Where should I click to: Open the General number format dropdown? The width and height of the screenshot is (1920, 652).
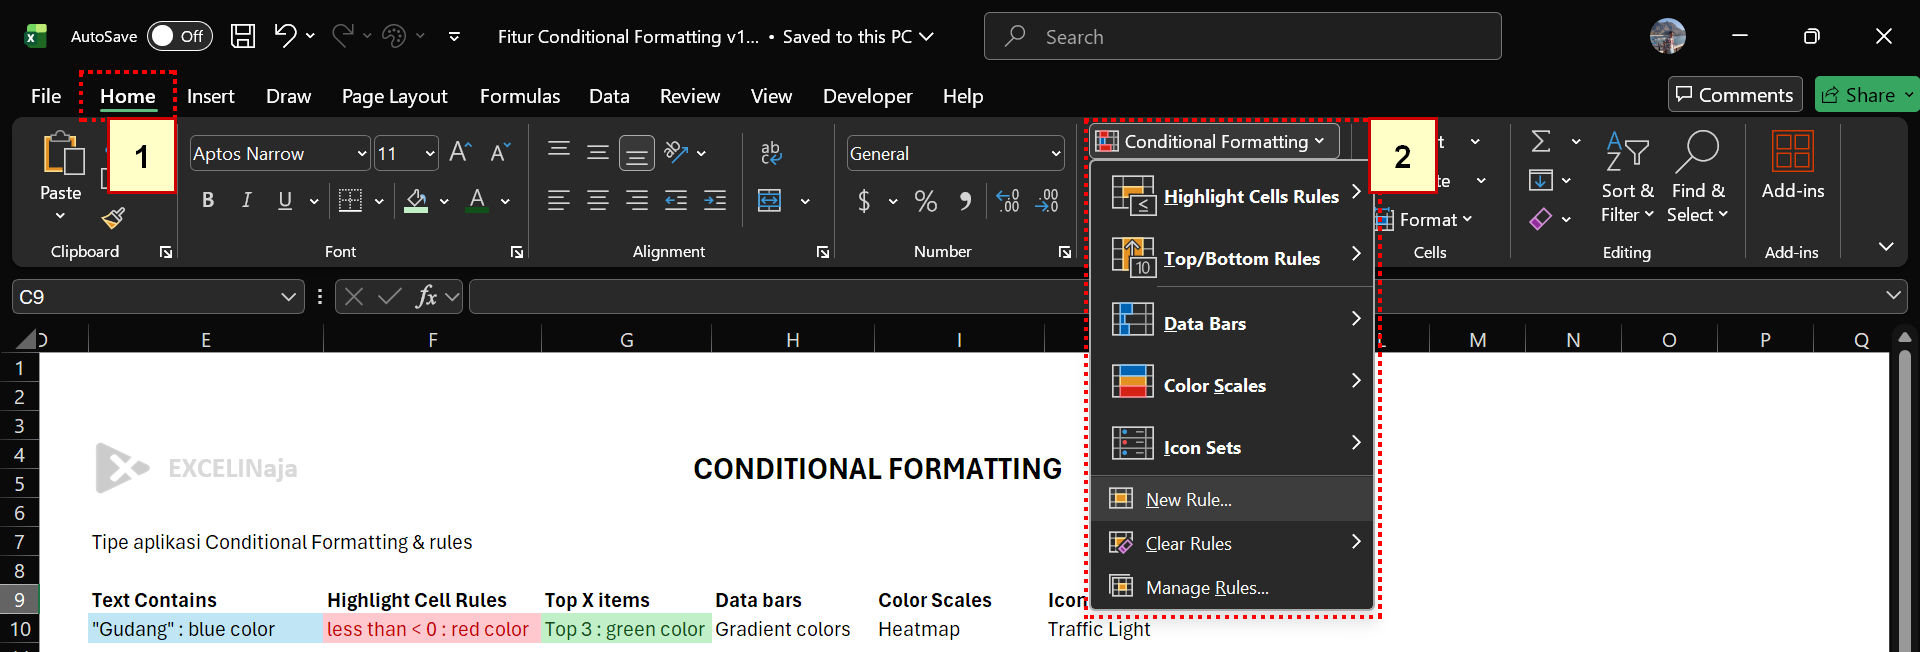[x=1055, y=153]
